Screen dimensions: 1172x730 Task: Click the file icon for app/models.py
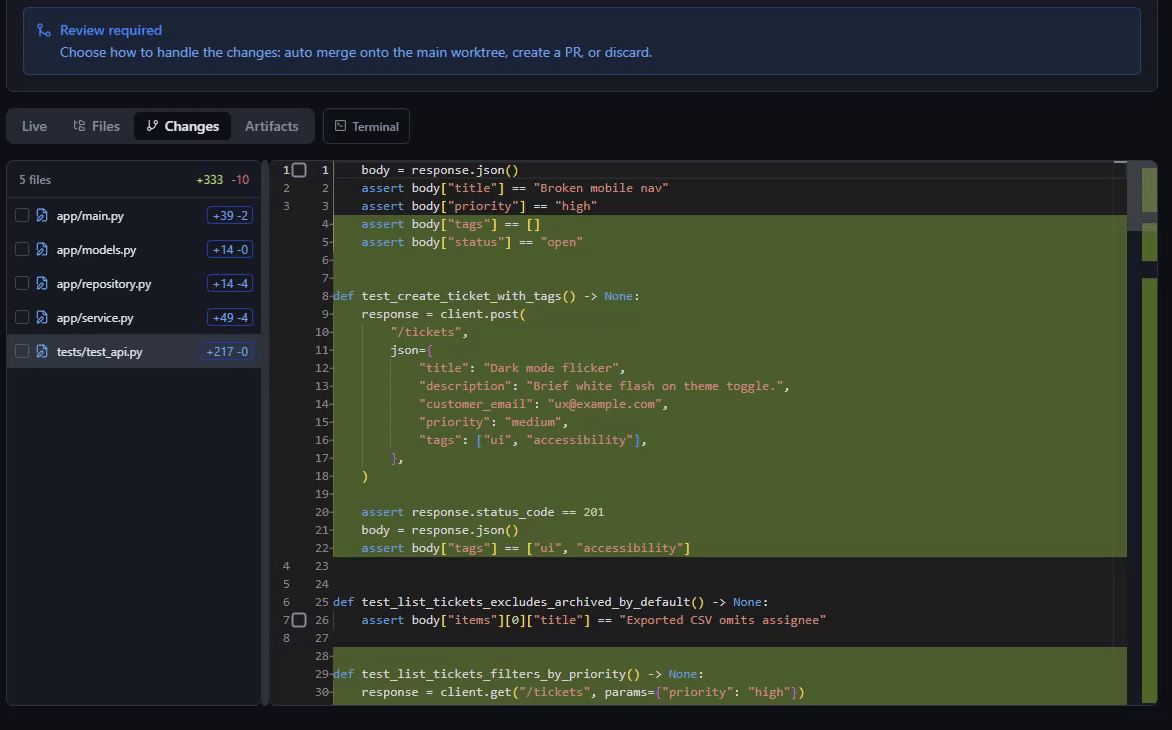point(42,250)
